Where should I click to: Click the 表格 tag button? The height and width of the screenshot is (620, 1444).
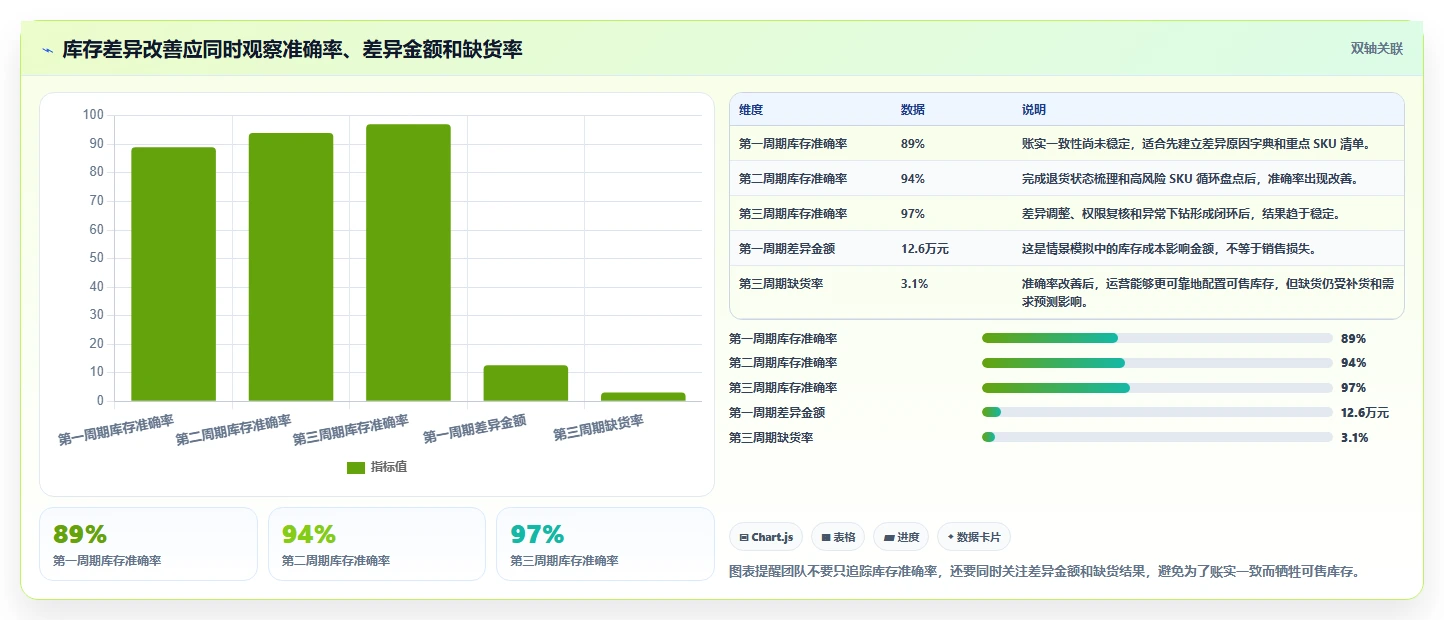tap(838, 537)
